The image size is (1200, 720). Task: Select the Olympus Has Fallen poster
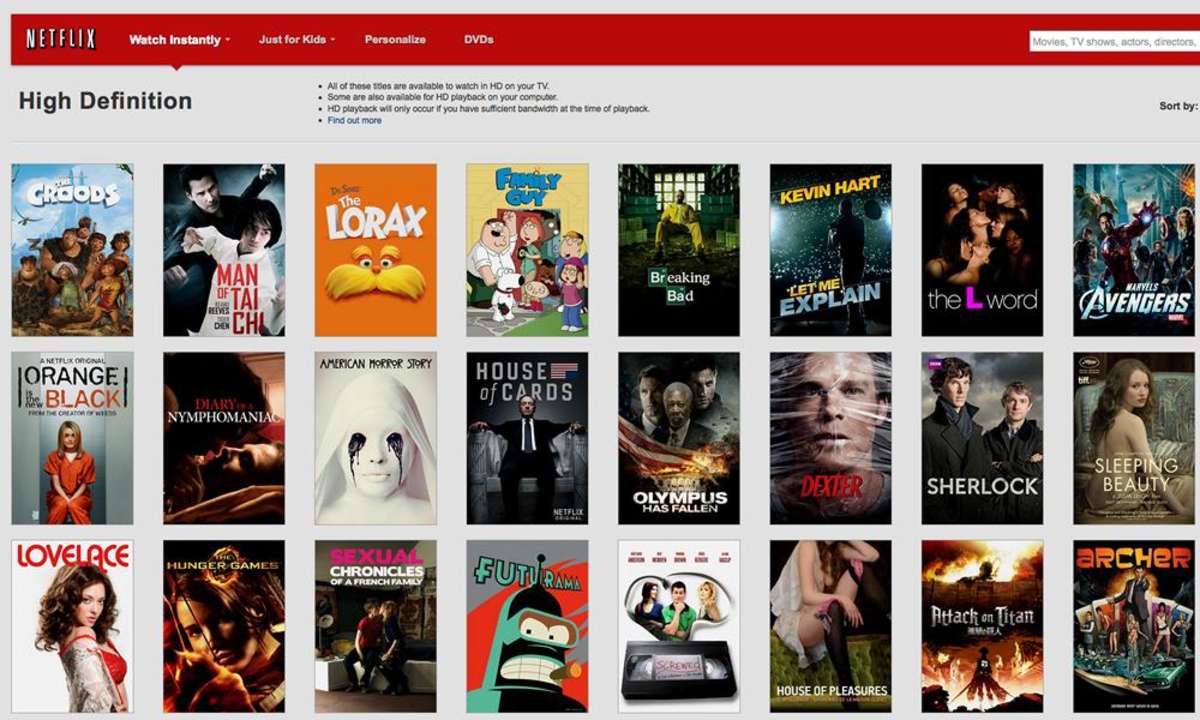pyautogui.click(x=679, y=438)
